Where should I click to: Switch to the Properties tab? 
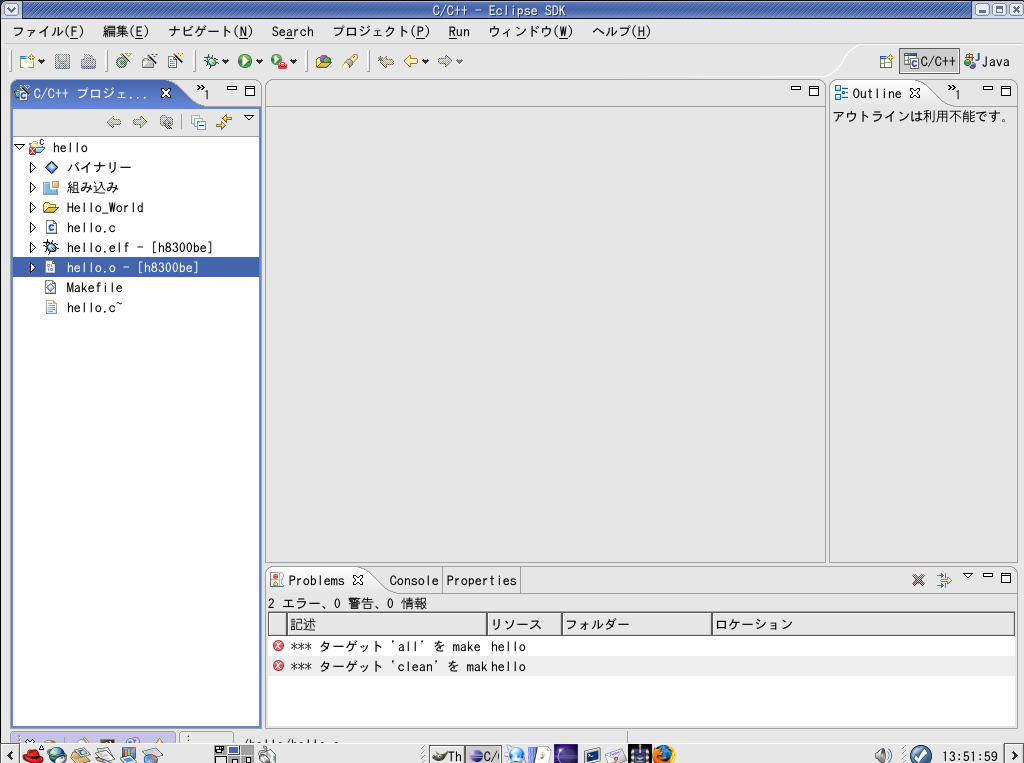pos(481,581)
